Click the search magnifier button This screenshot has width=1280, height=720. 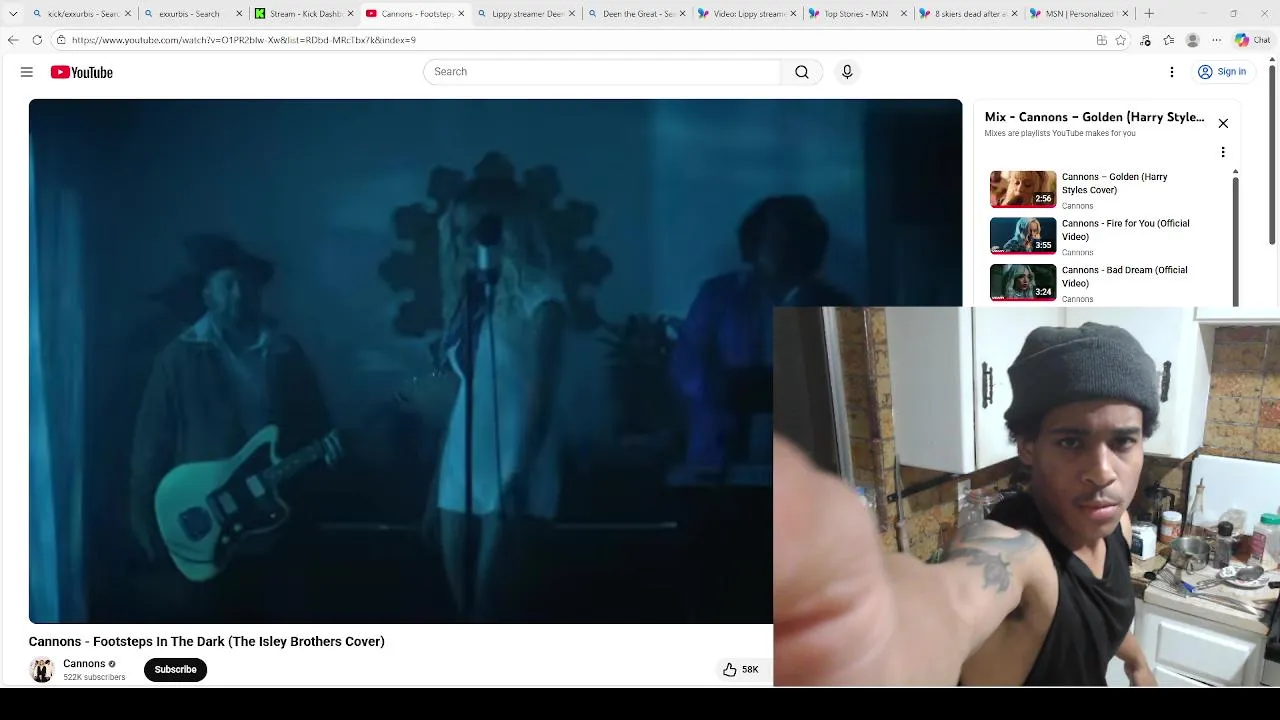tap(802, 72)
